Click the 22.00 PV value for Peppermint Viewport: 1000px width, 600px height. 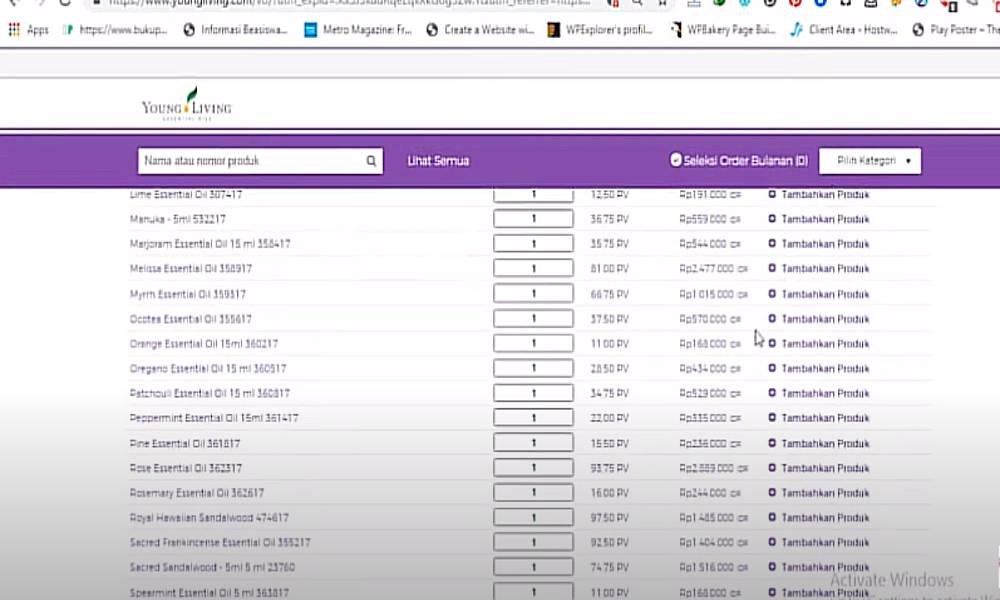609,418
